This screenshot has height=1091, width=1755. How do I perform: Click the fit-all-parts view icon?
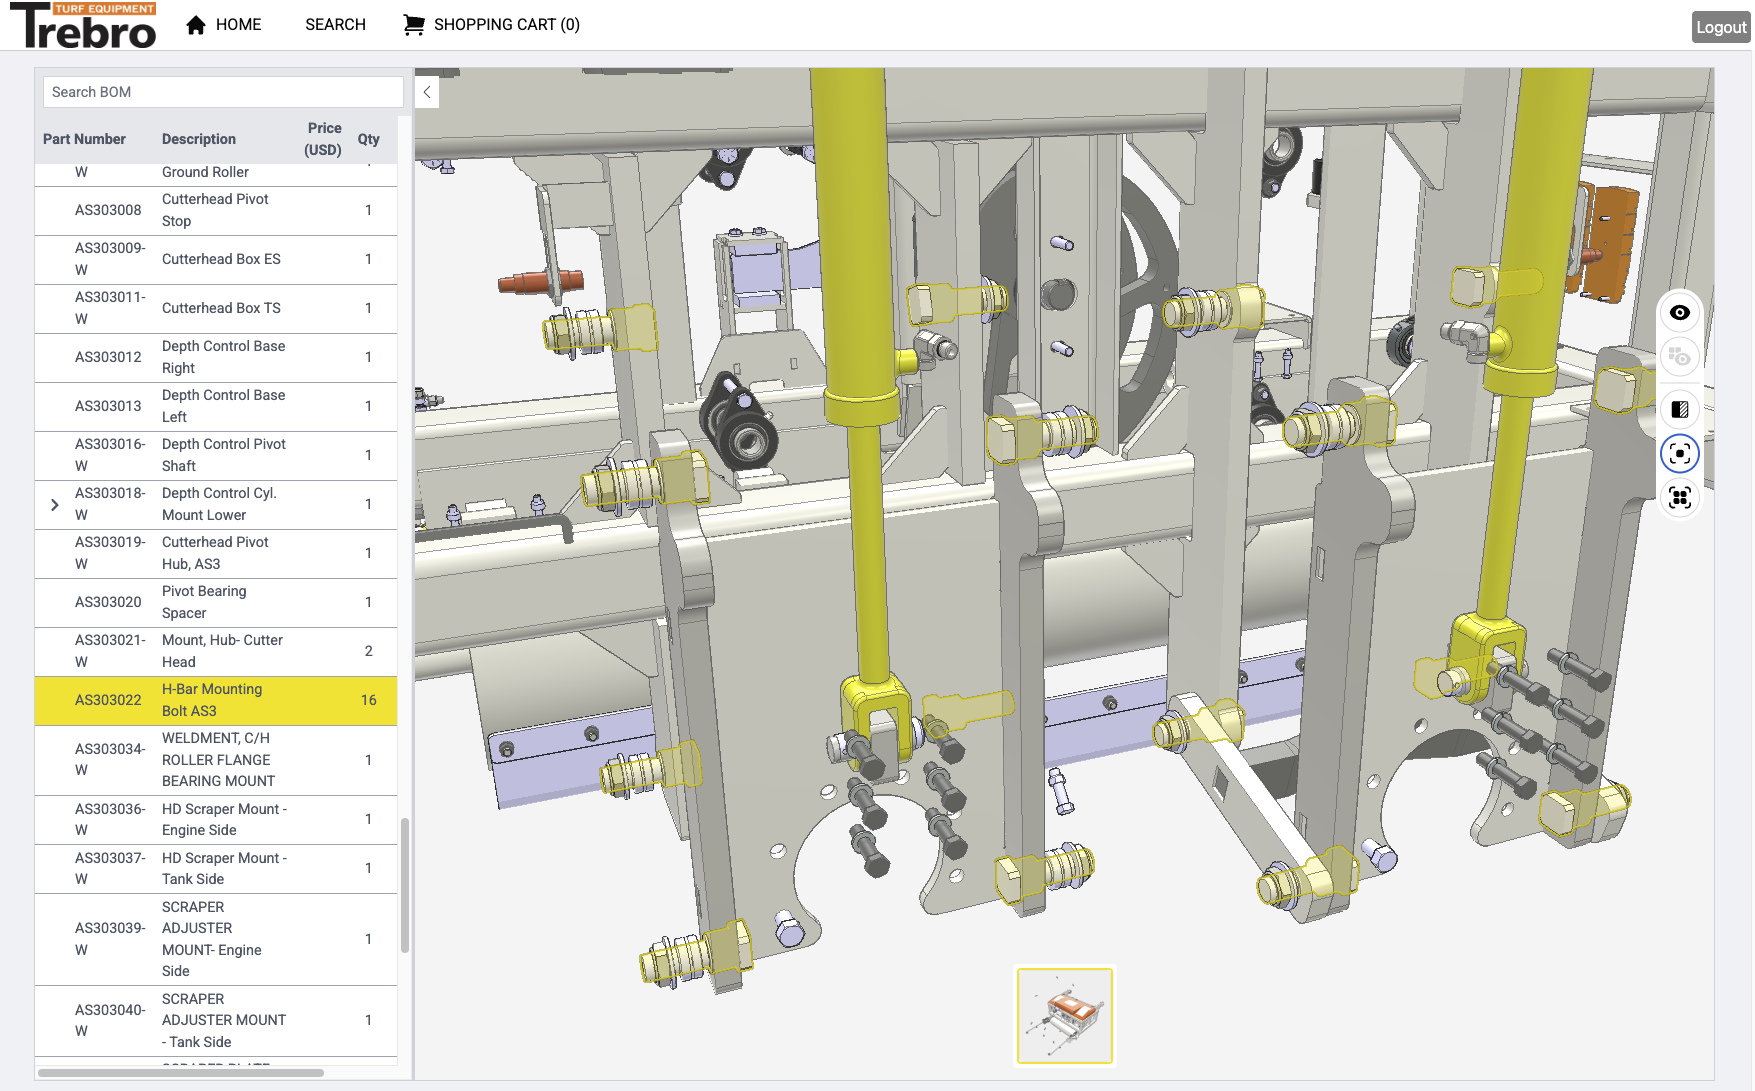click(x=1679, y=498)
